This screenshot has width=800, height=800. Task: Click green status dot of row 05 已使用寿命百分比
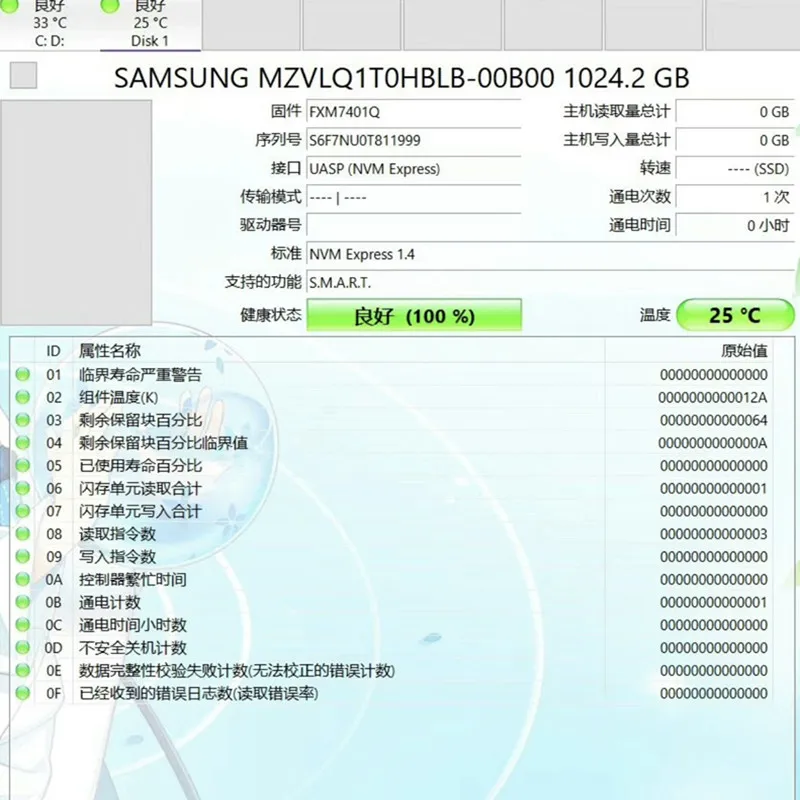pos(22,465)
